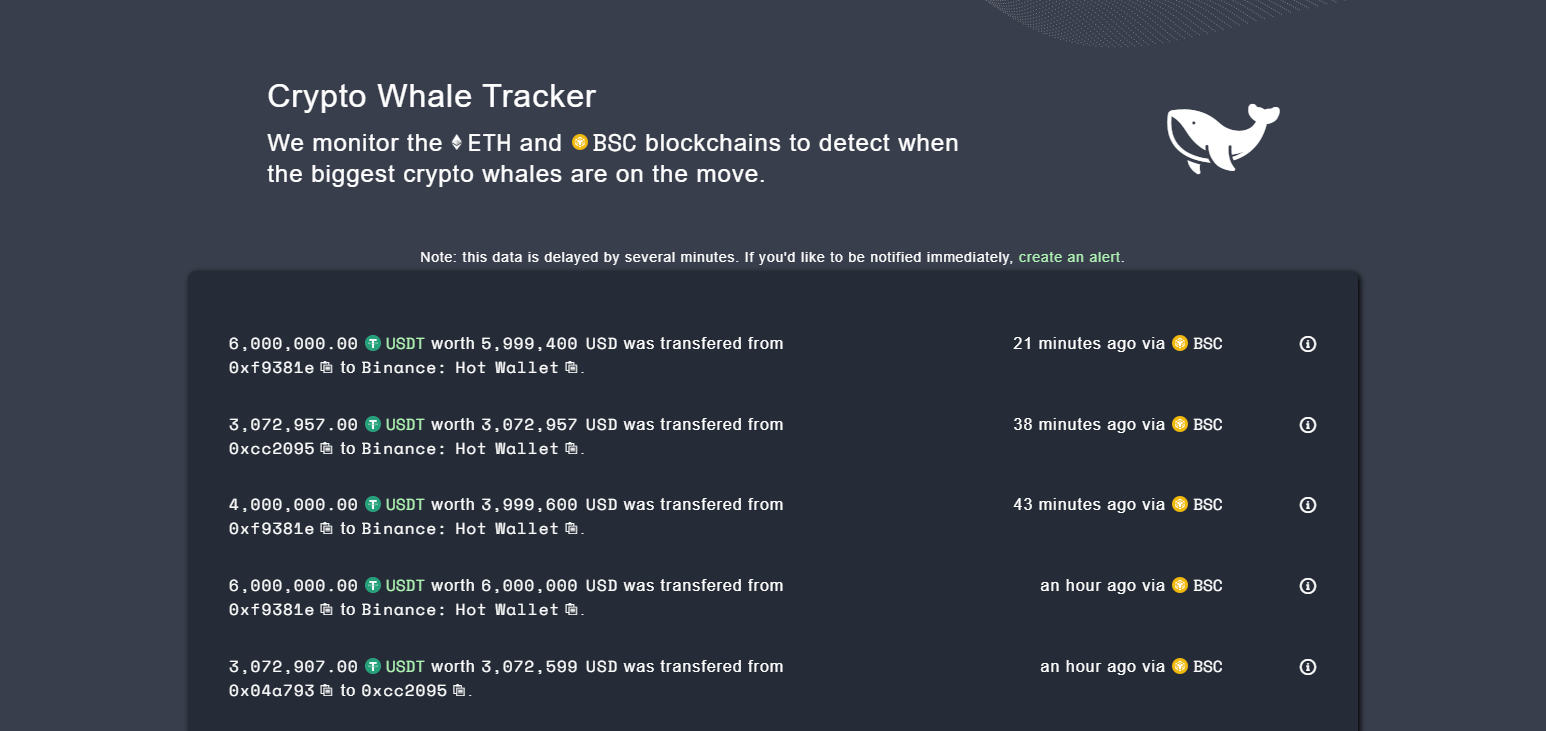Copy the 0x04a793 sender address
This screenshot has width=1546, height=731.
tap(326, 691)
